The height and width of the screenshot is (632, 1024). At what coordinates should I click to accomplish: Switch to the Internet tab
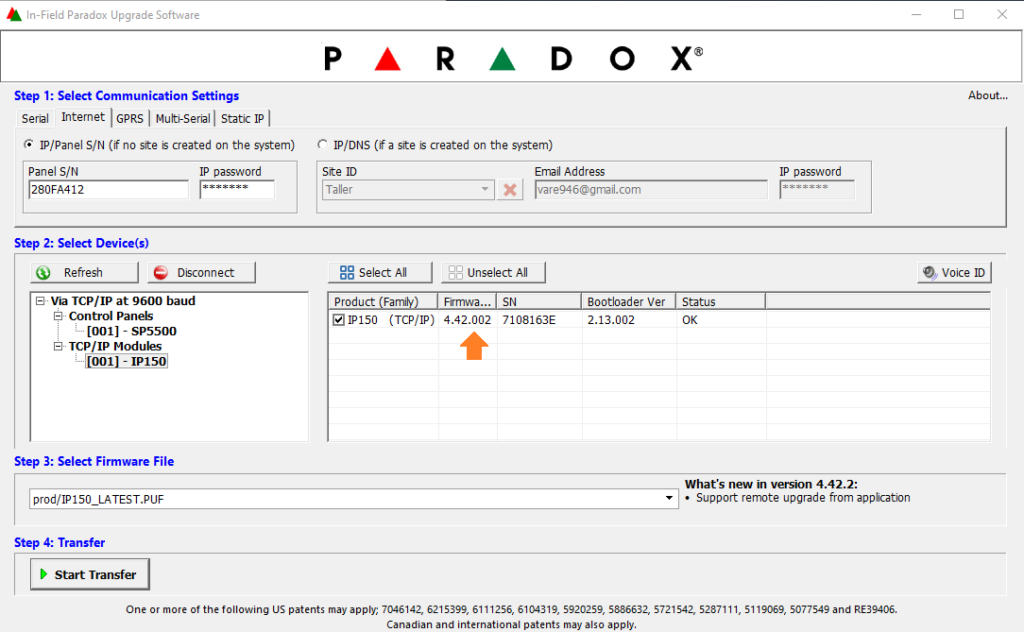[x=83, y=117]
